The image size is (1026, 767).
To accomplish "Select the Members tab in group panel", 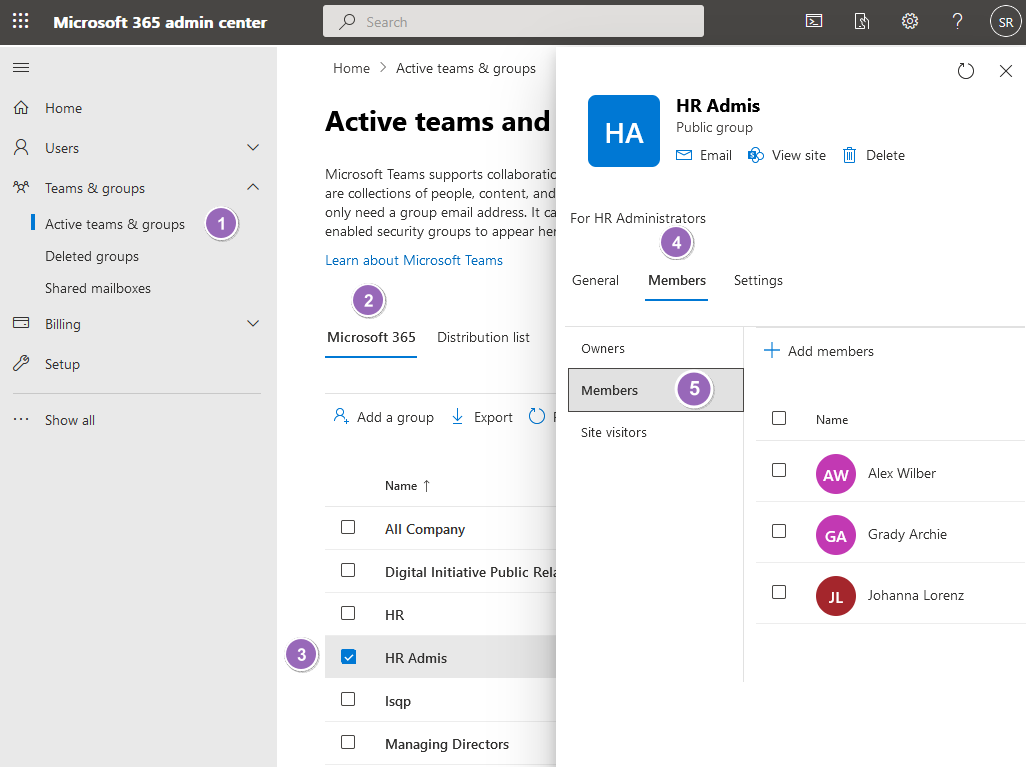I will tap(677, 280).
